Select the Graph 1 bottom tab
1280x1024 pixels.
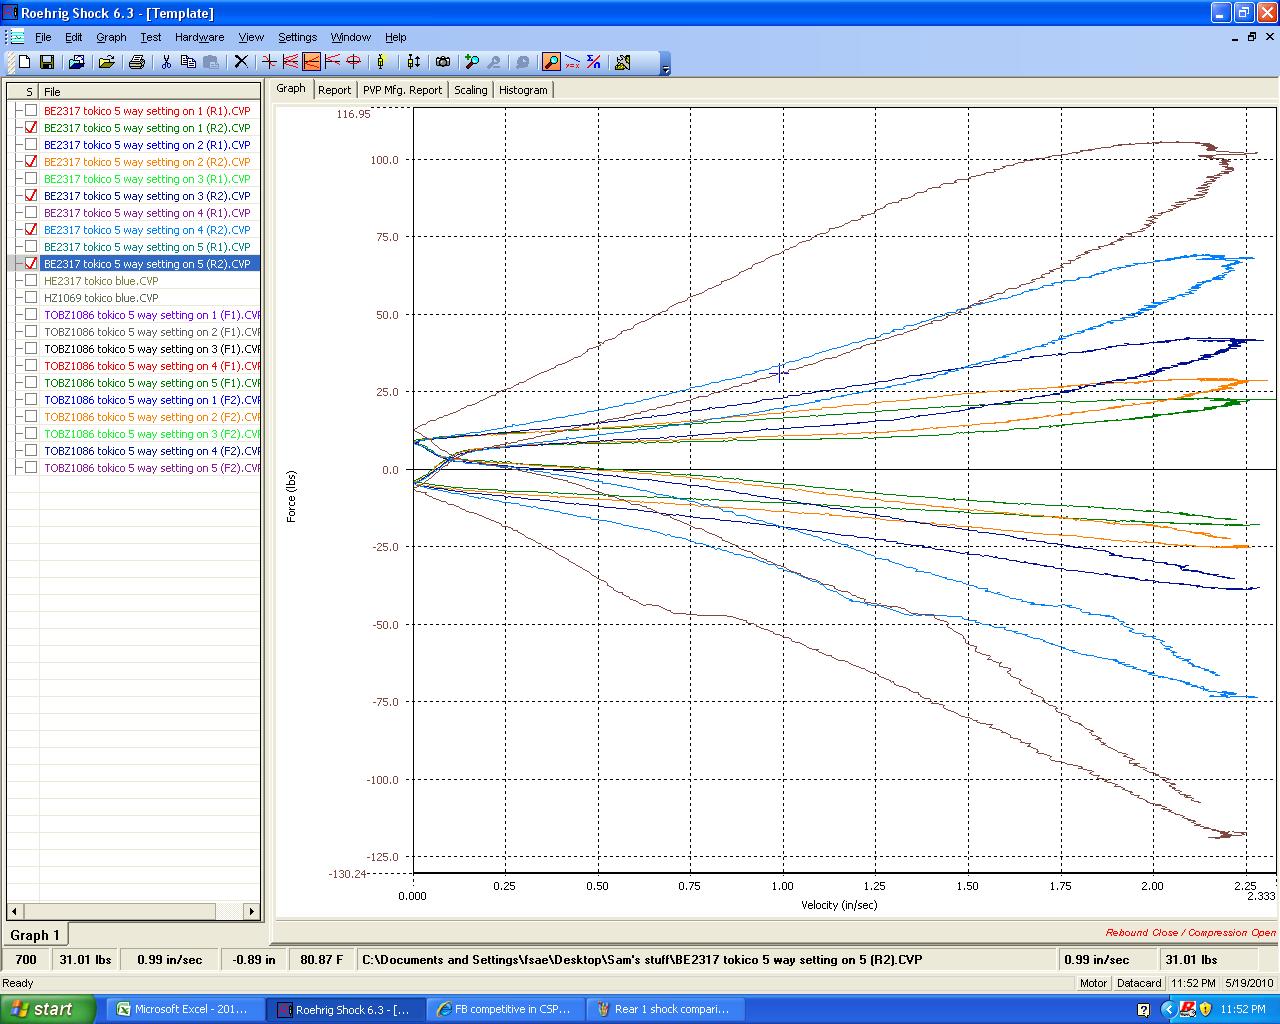(x=35, y=935)
